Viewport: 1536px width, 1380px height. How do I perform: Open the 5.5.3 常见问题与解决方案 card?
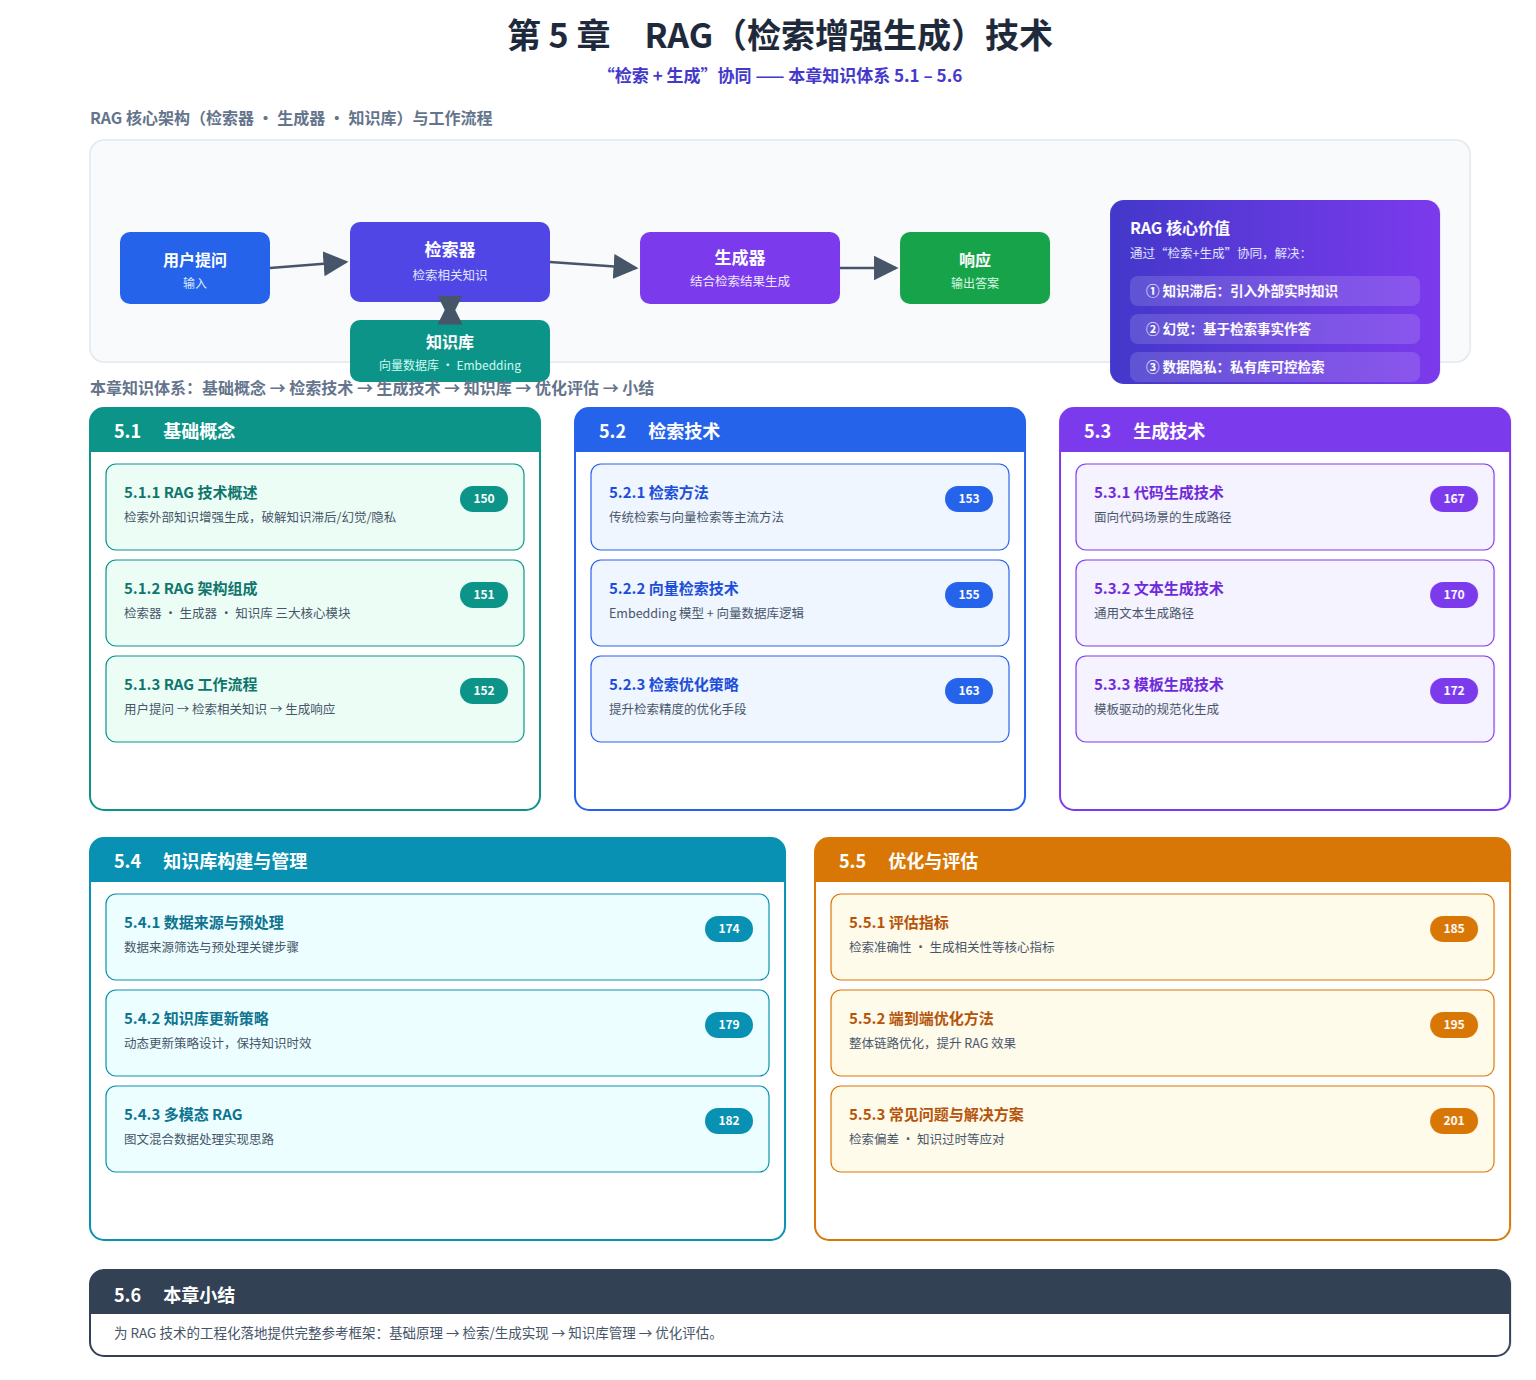coord(1162,1129)
